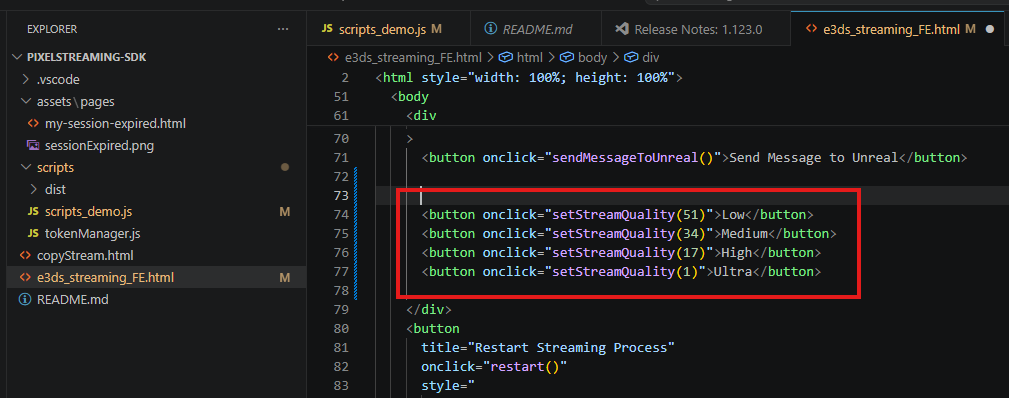
Task: Click 'setStreamQuality(51)' in the code
Action: (x=629, y=214)
